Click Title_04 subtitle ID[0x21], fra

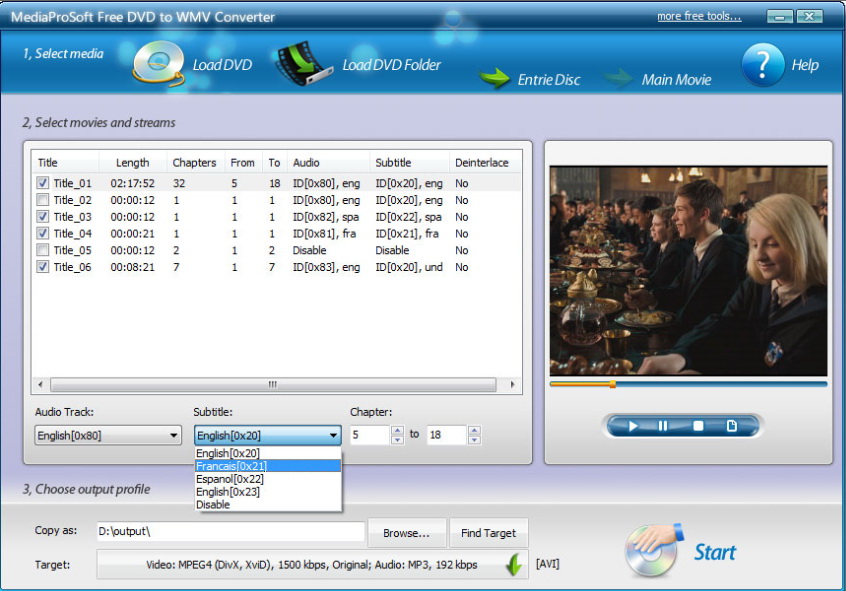pyautogui.click(x=407, y=233)
